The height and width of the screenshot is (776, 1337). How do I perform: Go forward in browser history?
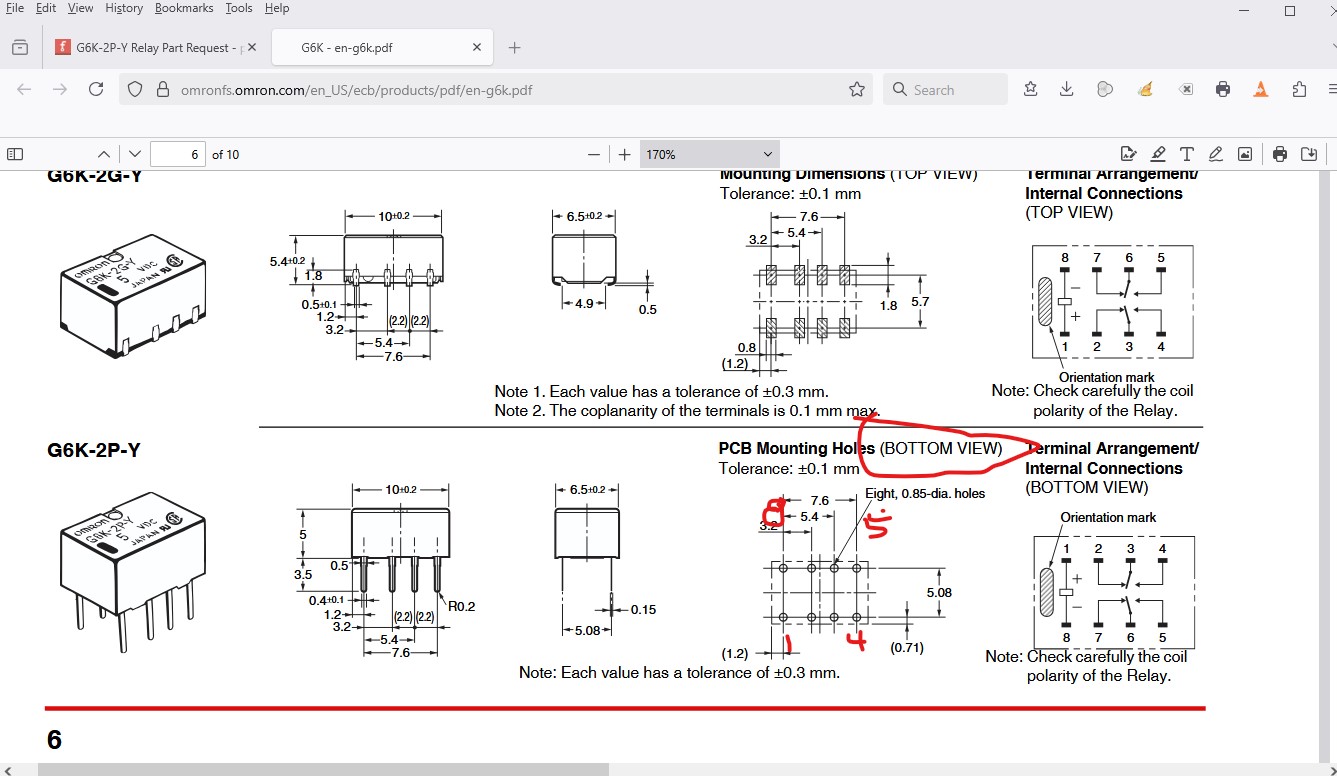[x=60, y=89]
